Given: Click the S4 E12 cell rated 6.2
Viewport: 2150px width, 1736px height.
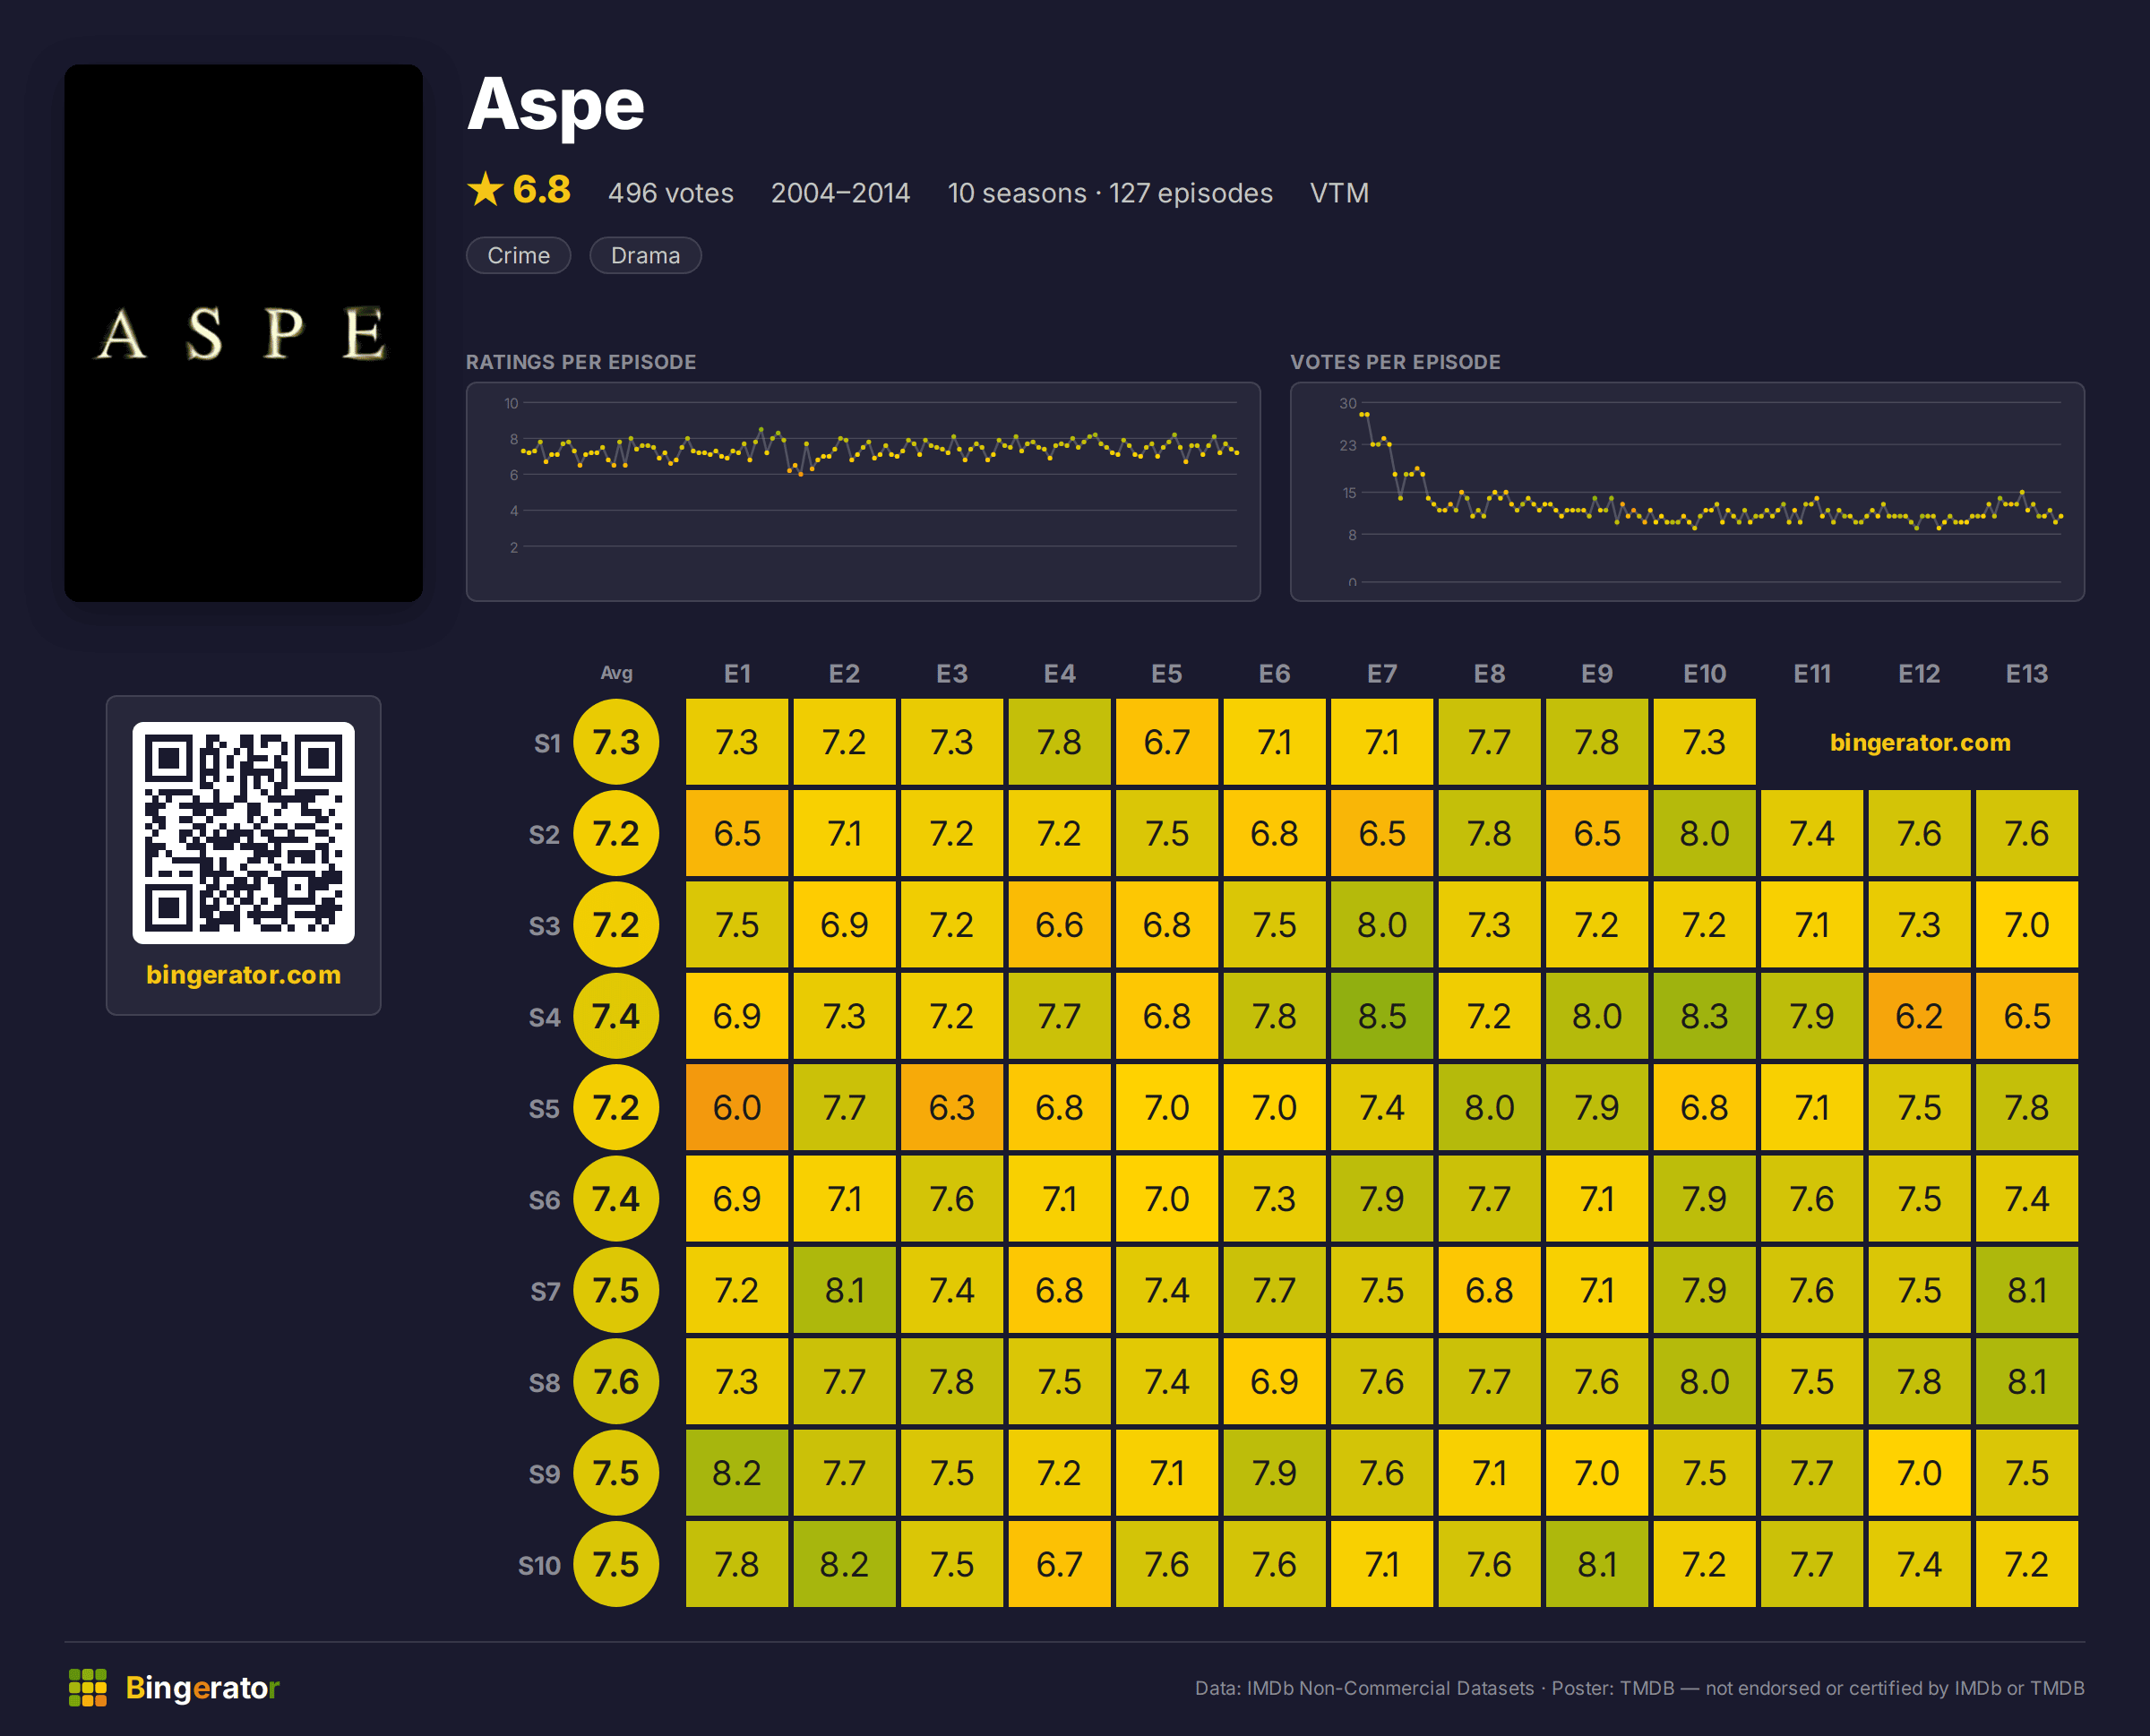Looking at the screenshot, I should pos(1919,1016).
